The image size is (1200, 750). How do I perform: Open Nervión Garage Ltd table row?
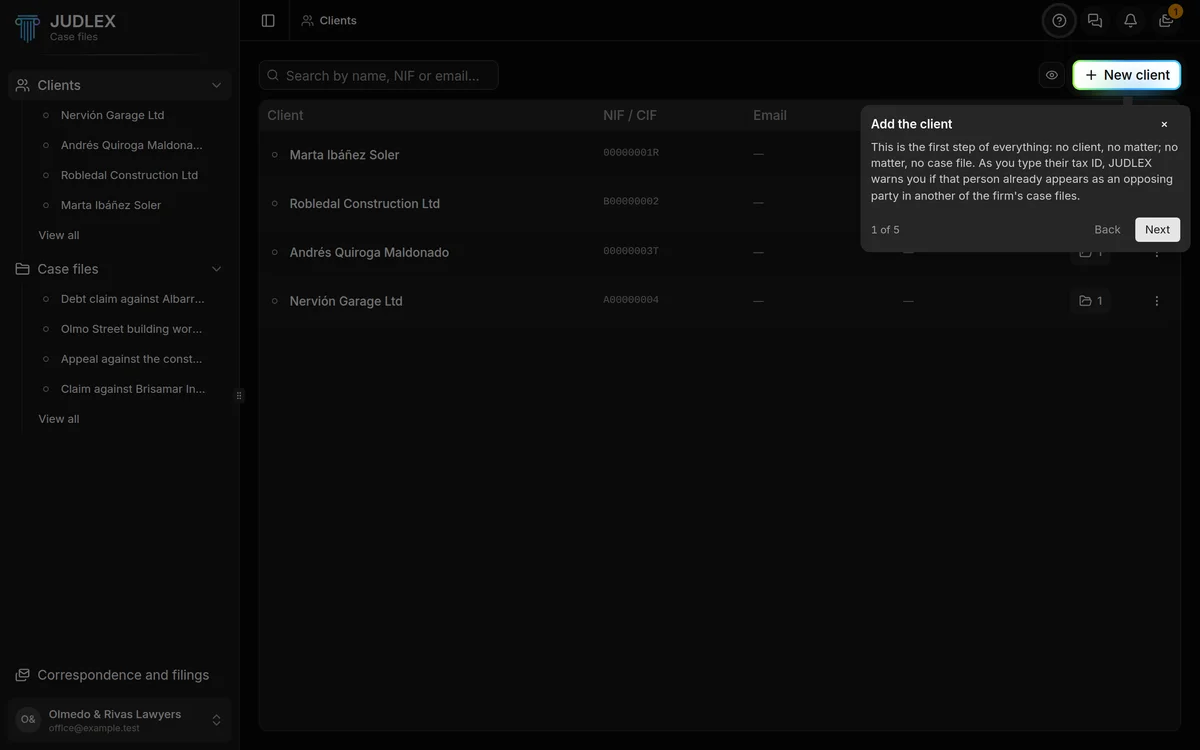click(720, 301)
